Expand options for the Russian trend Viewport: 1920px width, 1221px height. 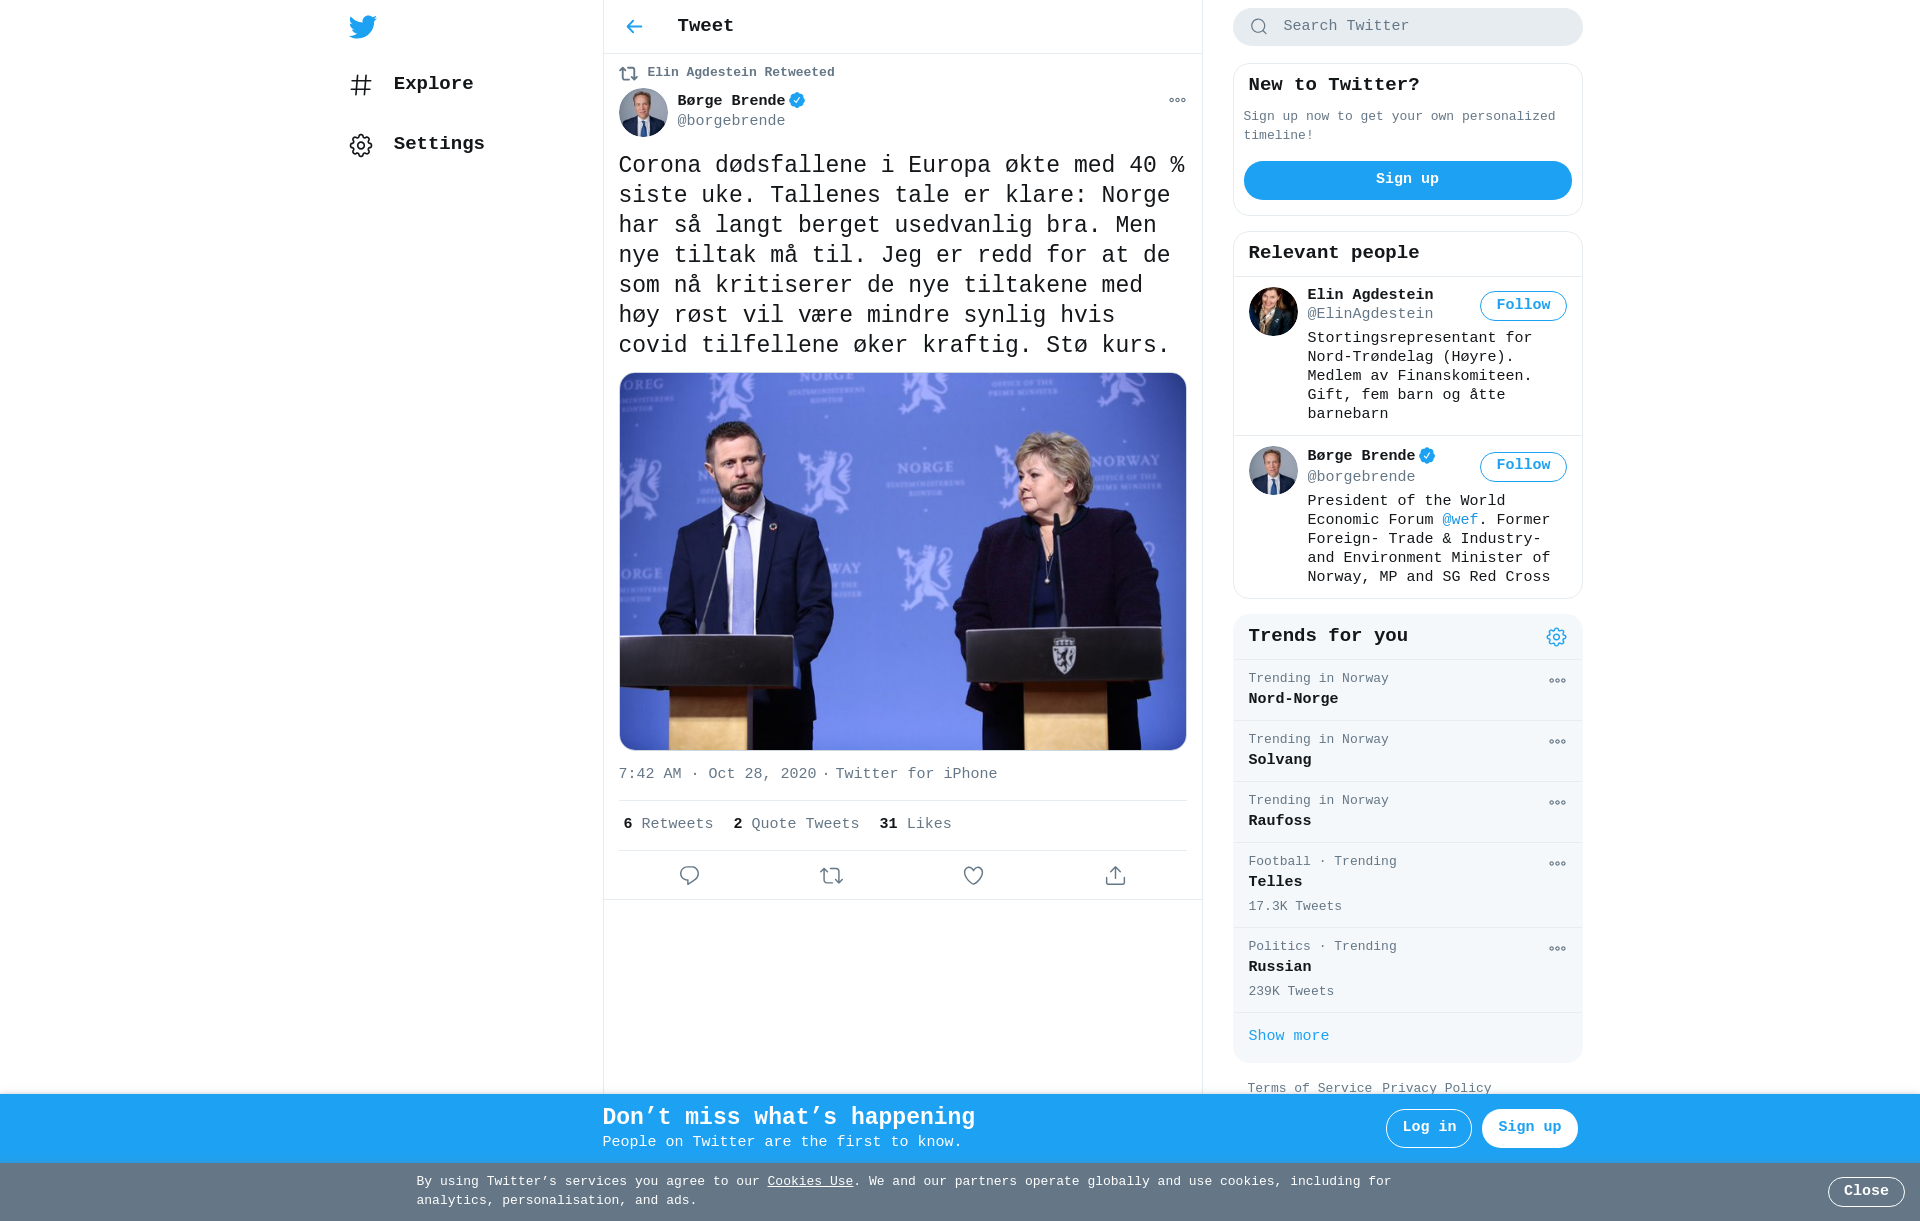tap(1557, 949)
